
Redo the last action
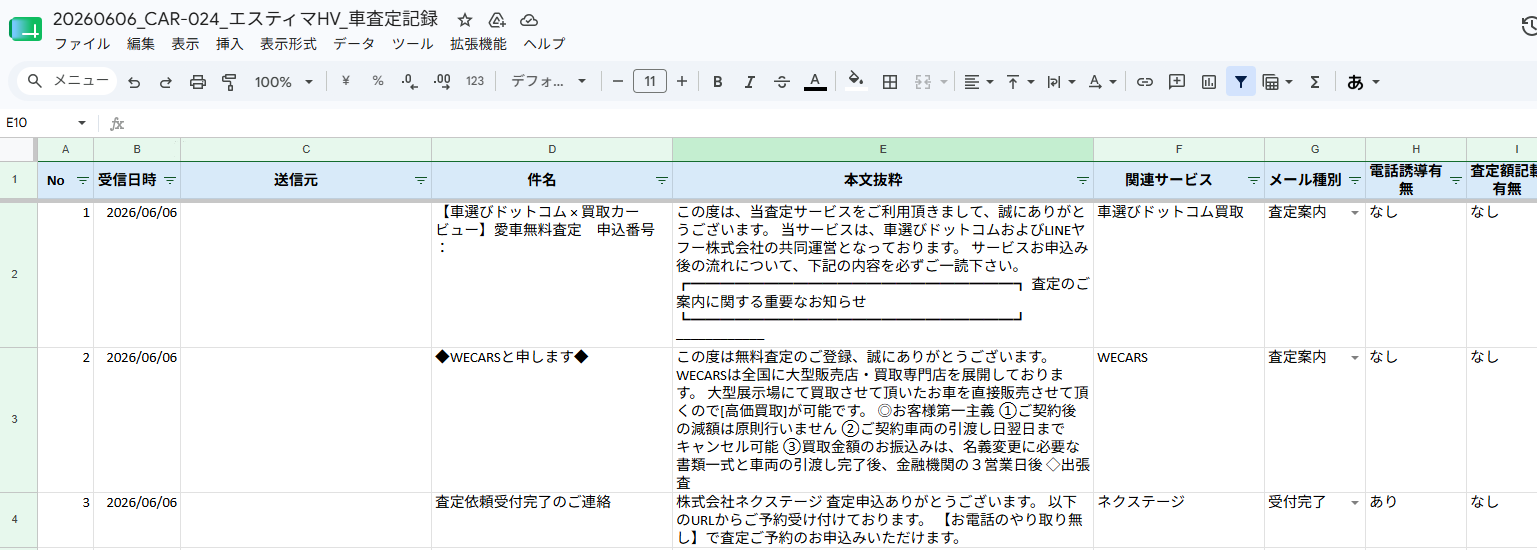point(166,82)
